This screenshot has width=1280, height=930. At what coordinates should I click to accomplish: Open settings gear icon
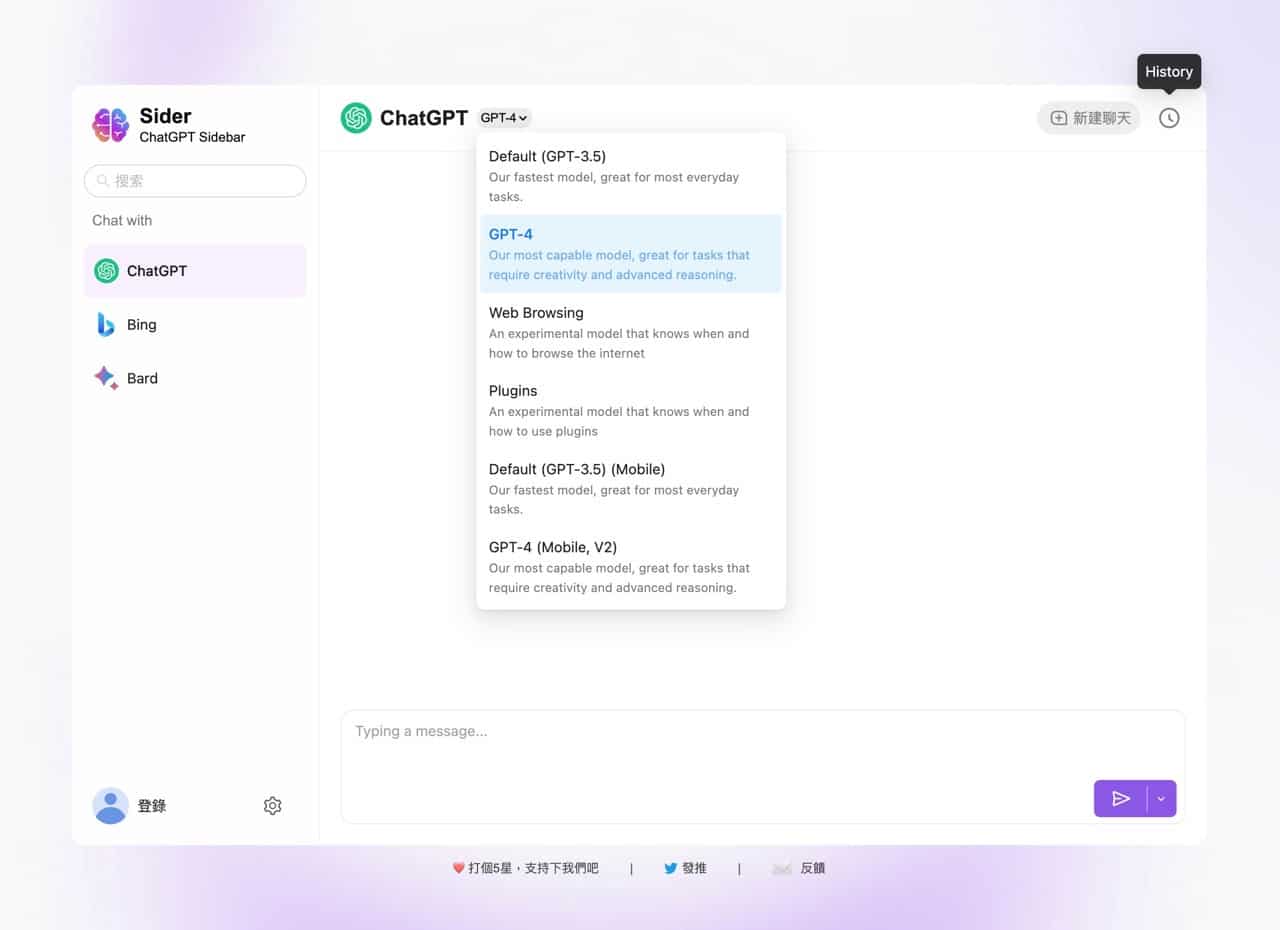click(273, 806)
